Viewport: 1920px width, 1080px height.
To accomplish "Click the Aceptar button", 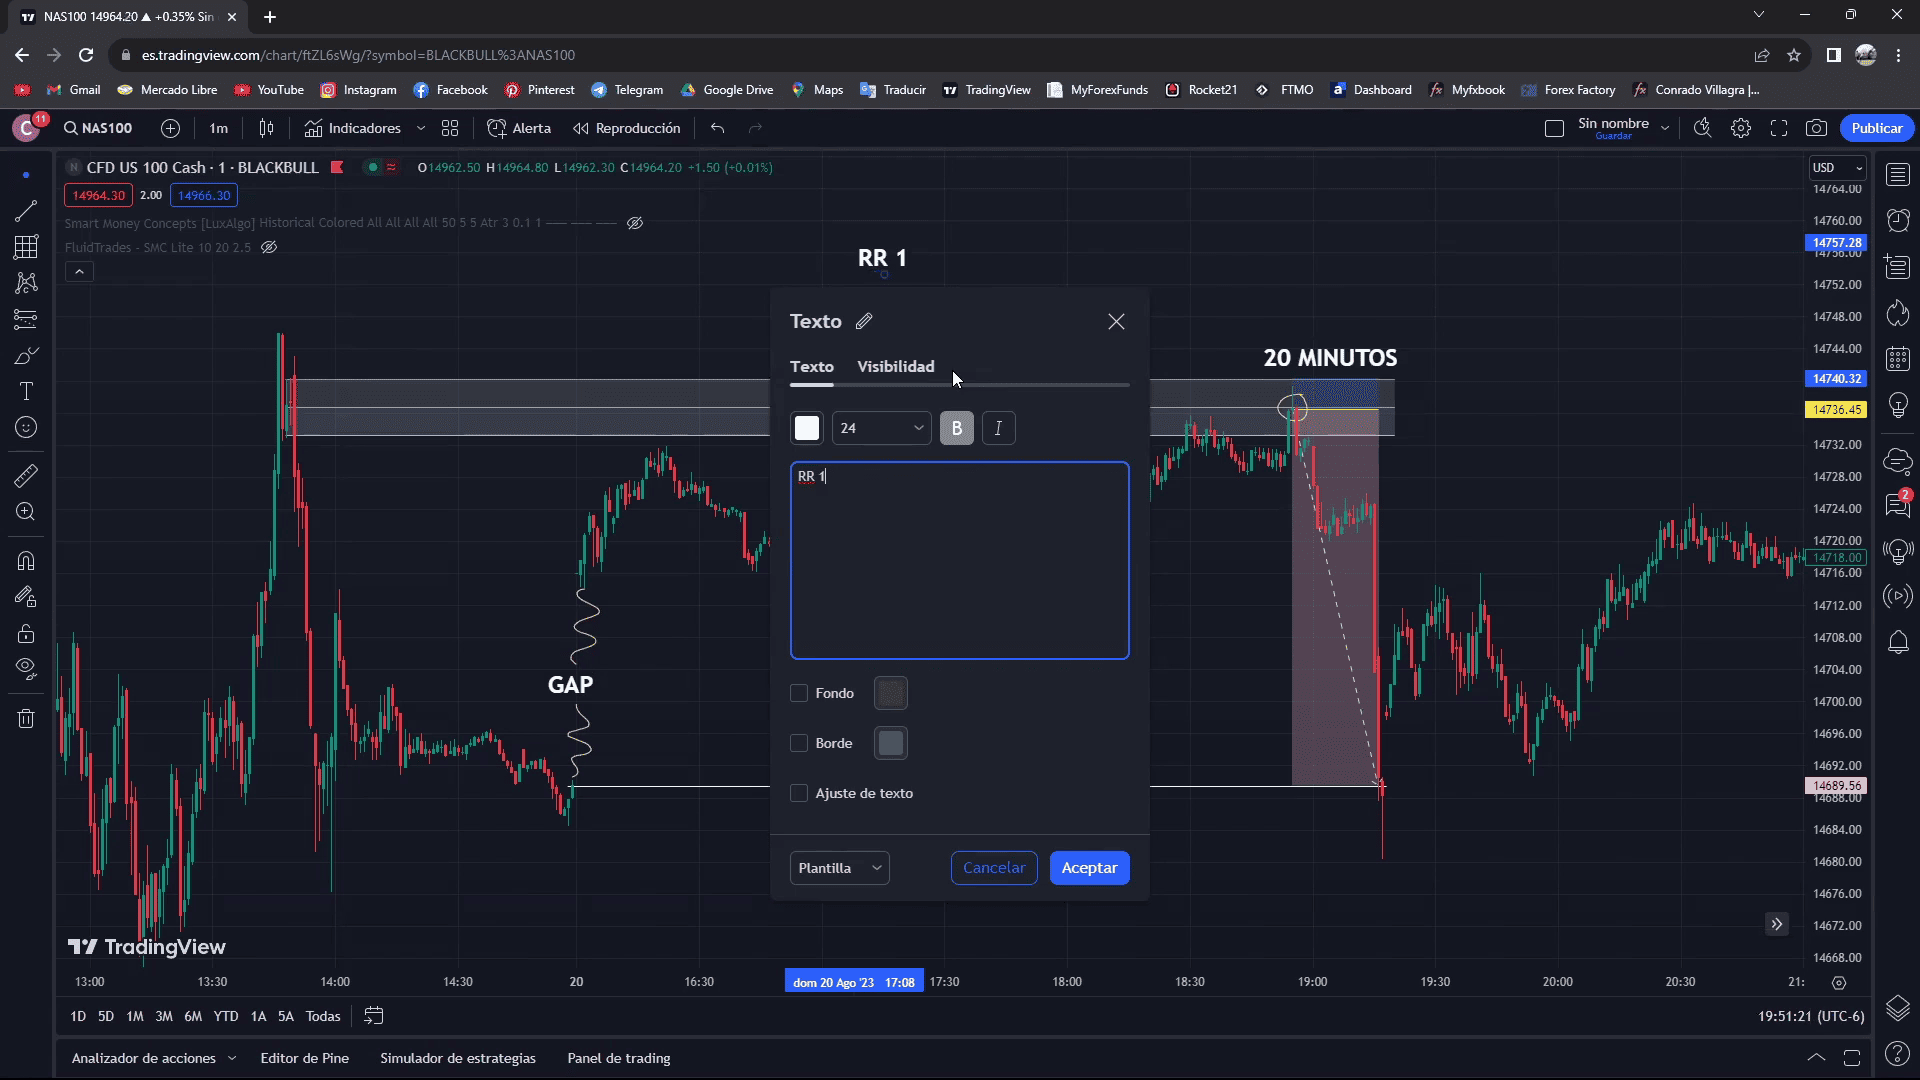I will tap(1089, 868).
